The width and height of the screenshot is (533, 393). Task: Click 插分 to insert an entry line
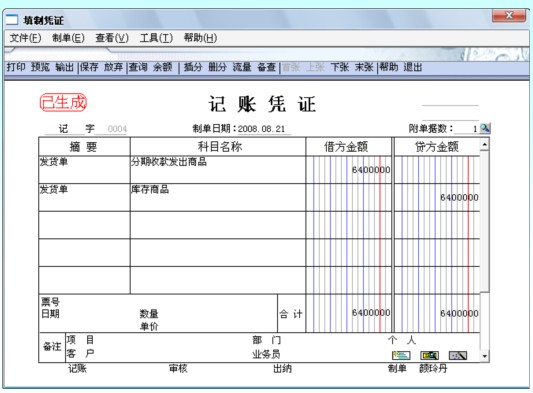[193, 67]
